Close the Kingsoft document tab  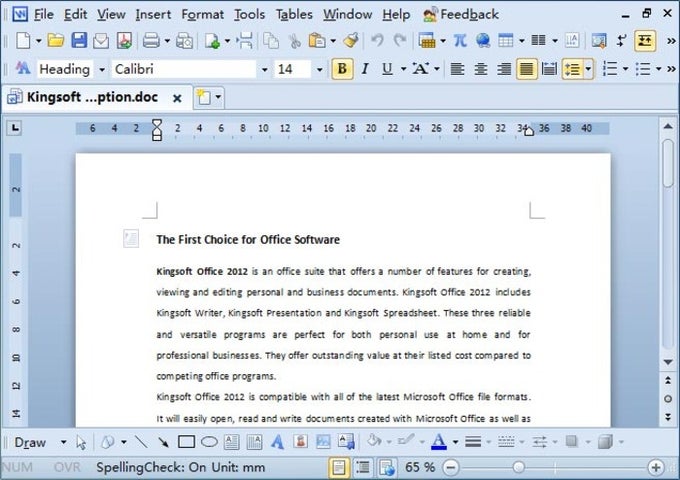tap(177, 98)
